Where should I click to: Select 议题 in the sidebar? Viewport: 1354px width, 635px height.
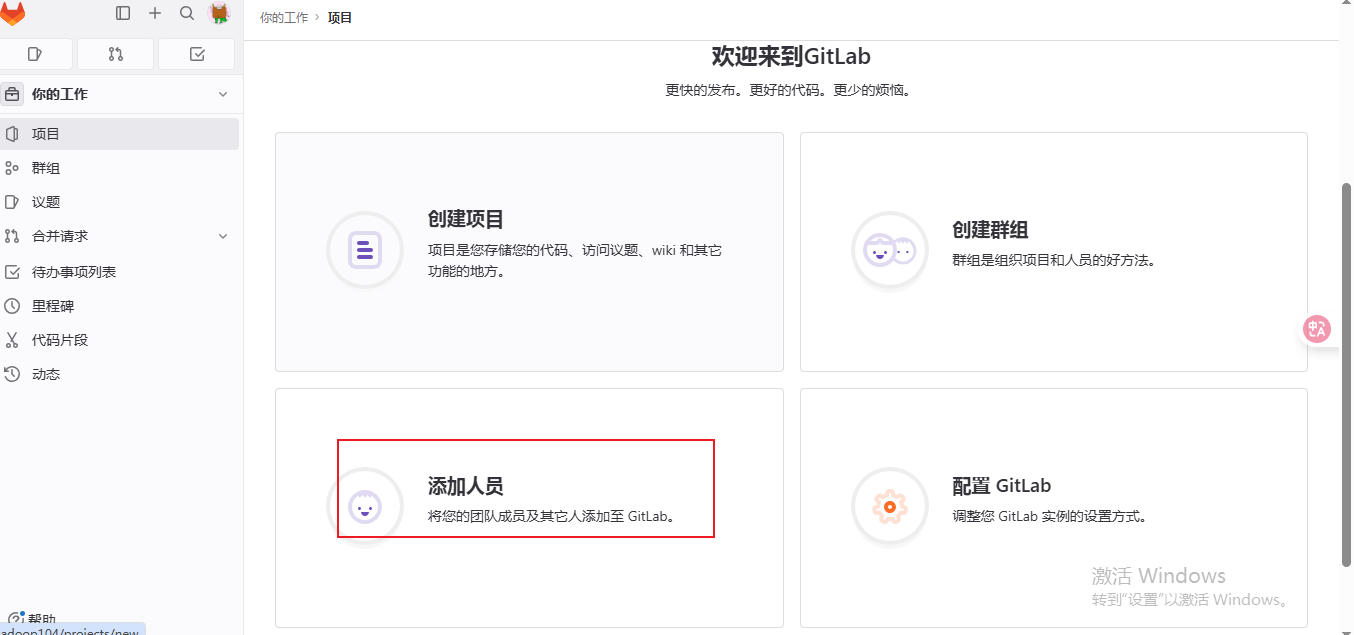(119, 202)
